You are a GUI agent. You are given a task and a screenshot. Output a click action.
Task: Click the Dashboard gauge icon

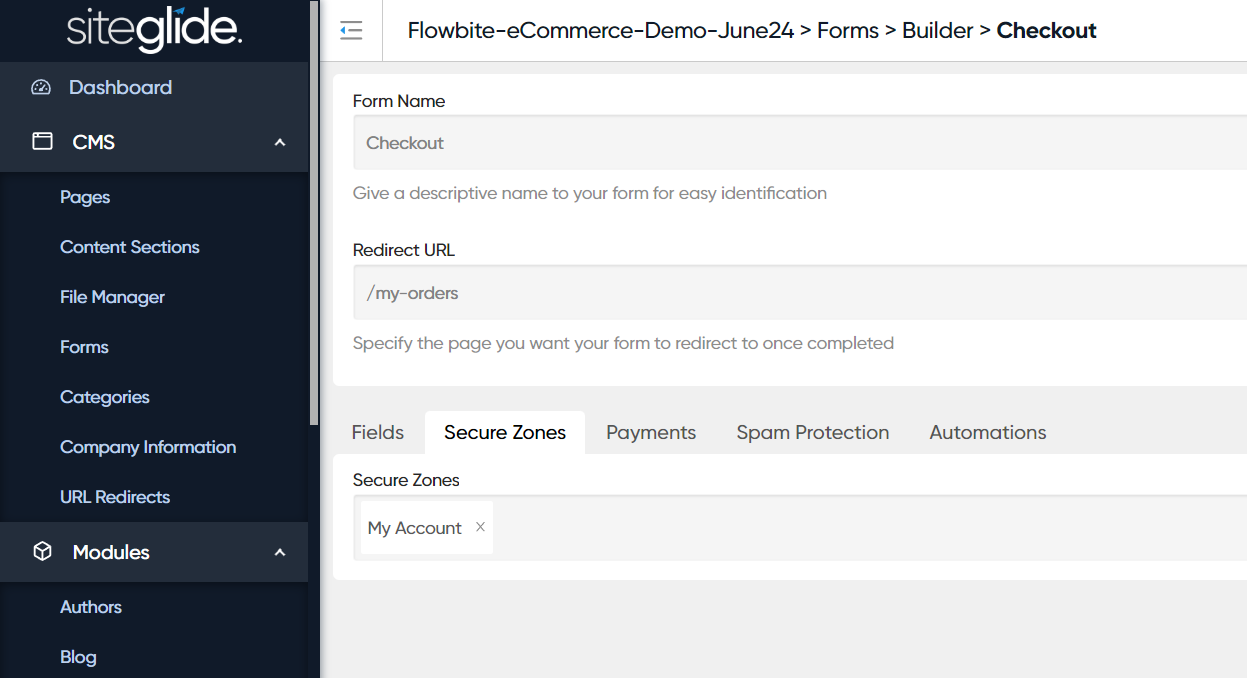41,88
